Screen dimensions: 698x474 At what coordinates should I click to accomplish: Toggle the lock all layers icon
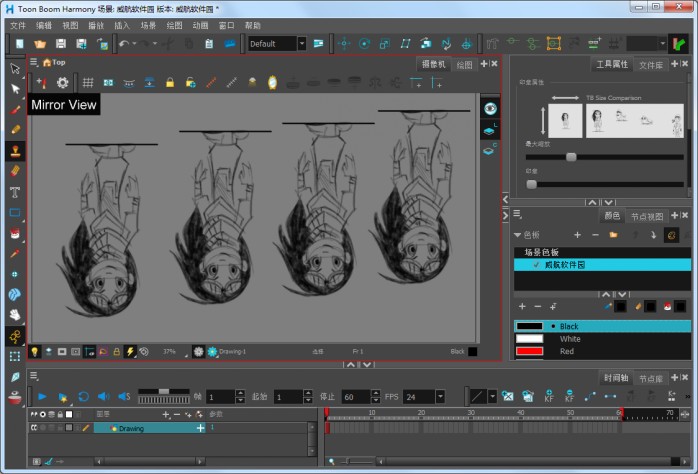tap(60, 414)
